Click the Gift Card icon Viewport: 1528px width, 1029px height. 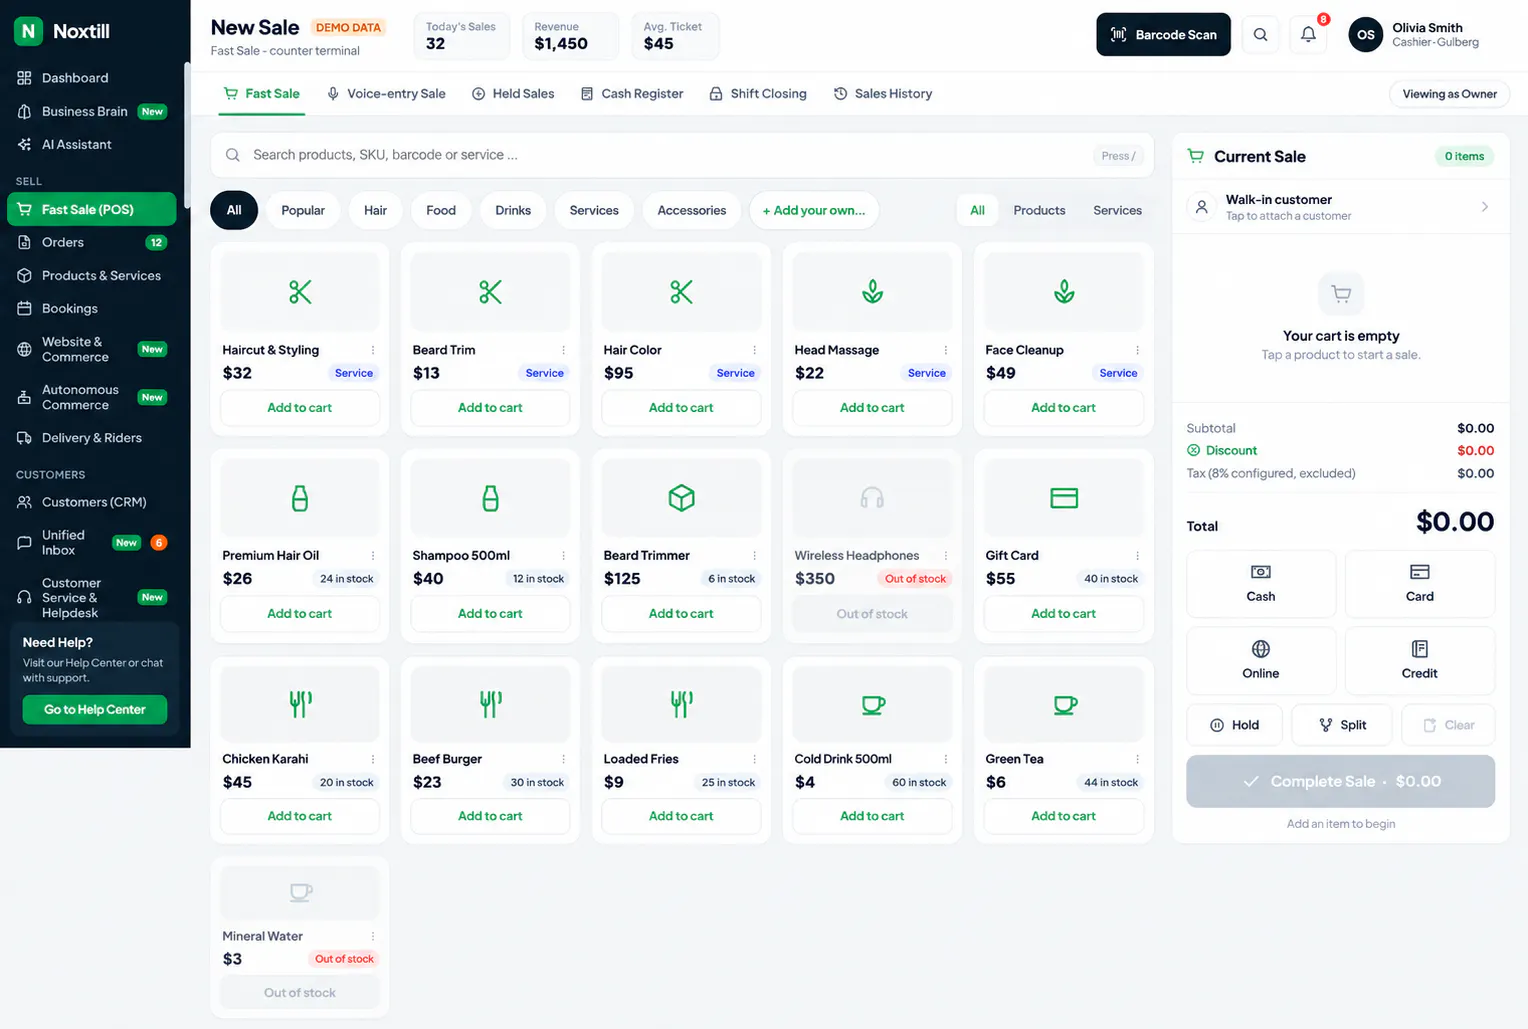tap(1064, 498)
